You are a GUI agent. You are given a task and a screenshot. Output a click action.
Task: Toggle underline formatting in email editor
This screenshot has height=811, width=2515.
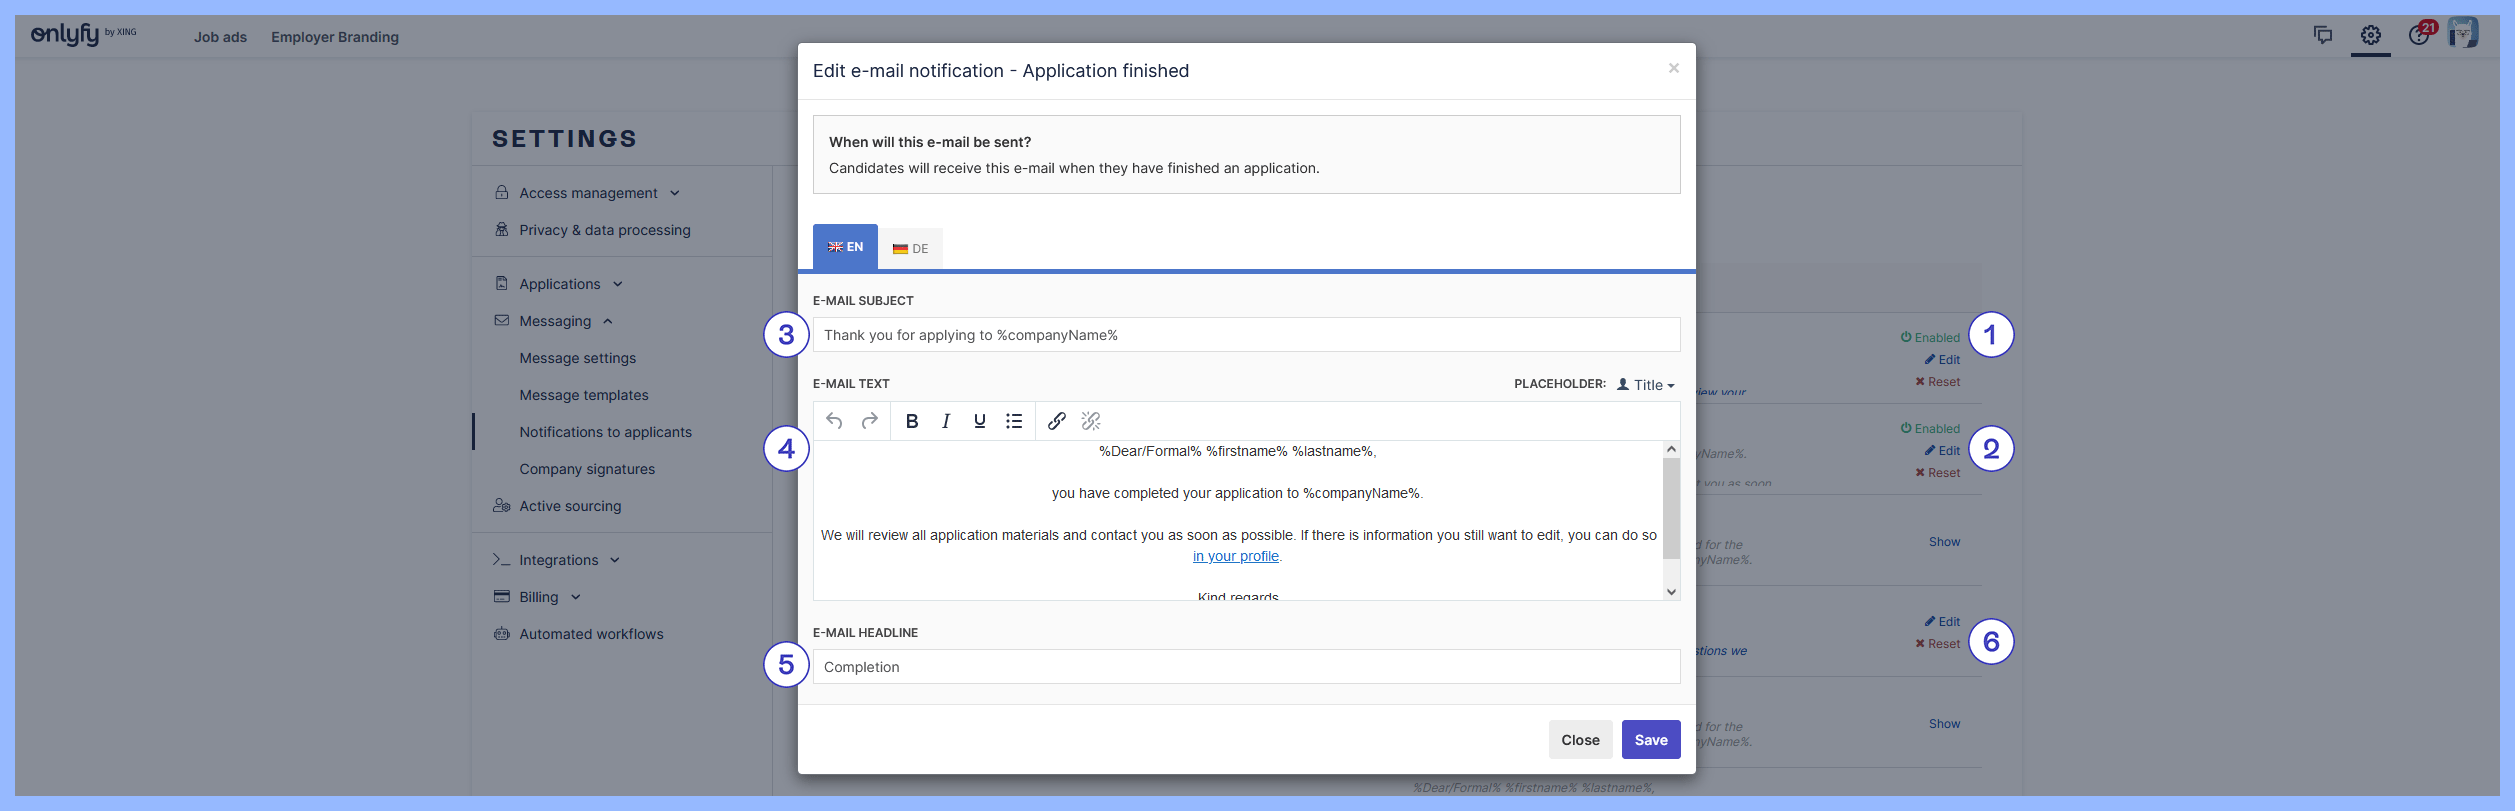(979, 421)
